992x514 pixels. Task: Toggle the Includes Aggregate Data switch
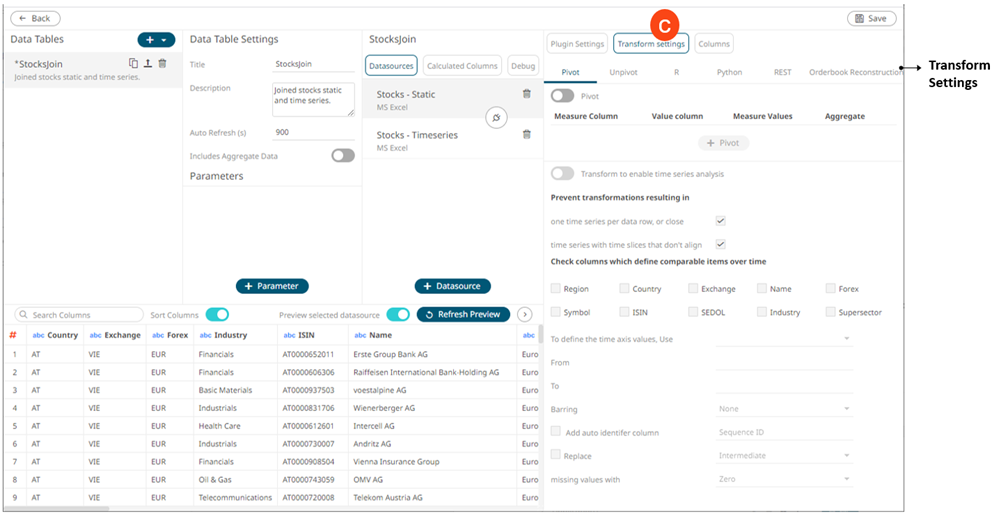[343, 156]
